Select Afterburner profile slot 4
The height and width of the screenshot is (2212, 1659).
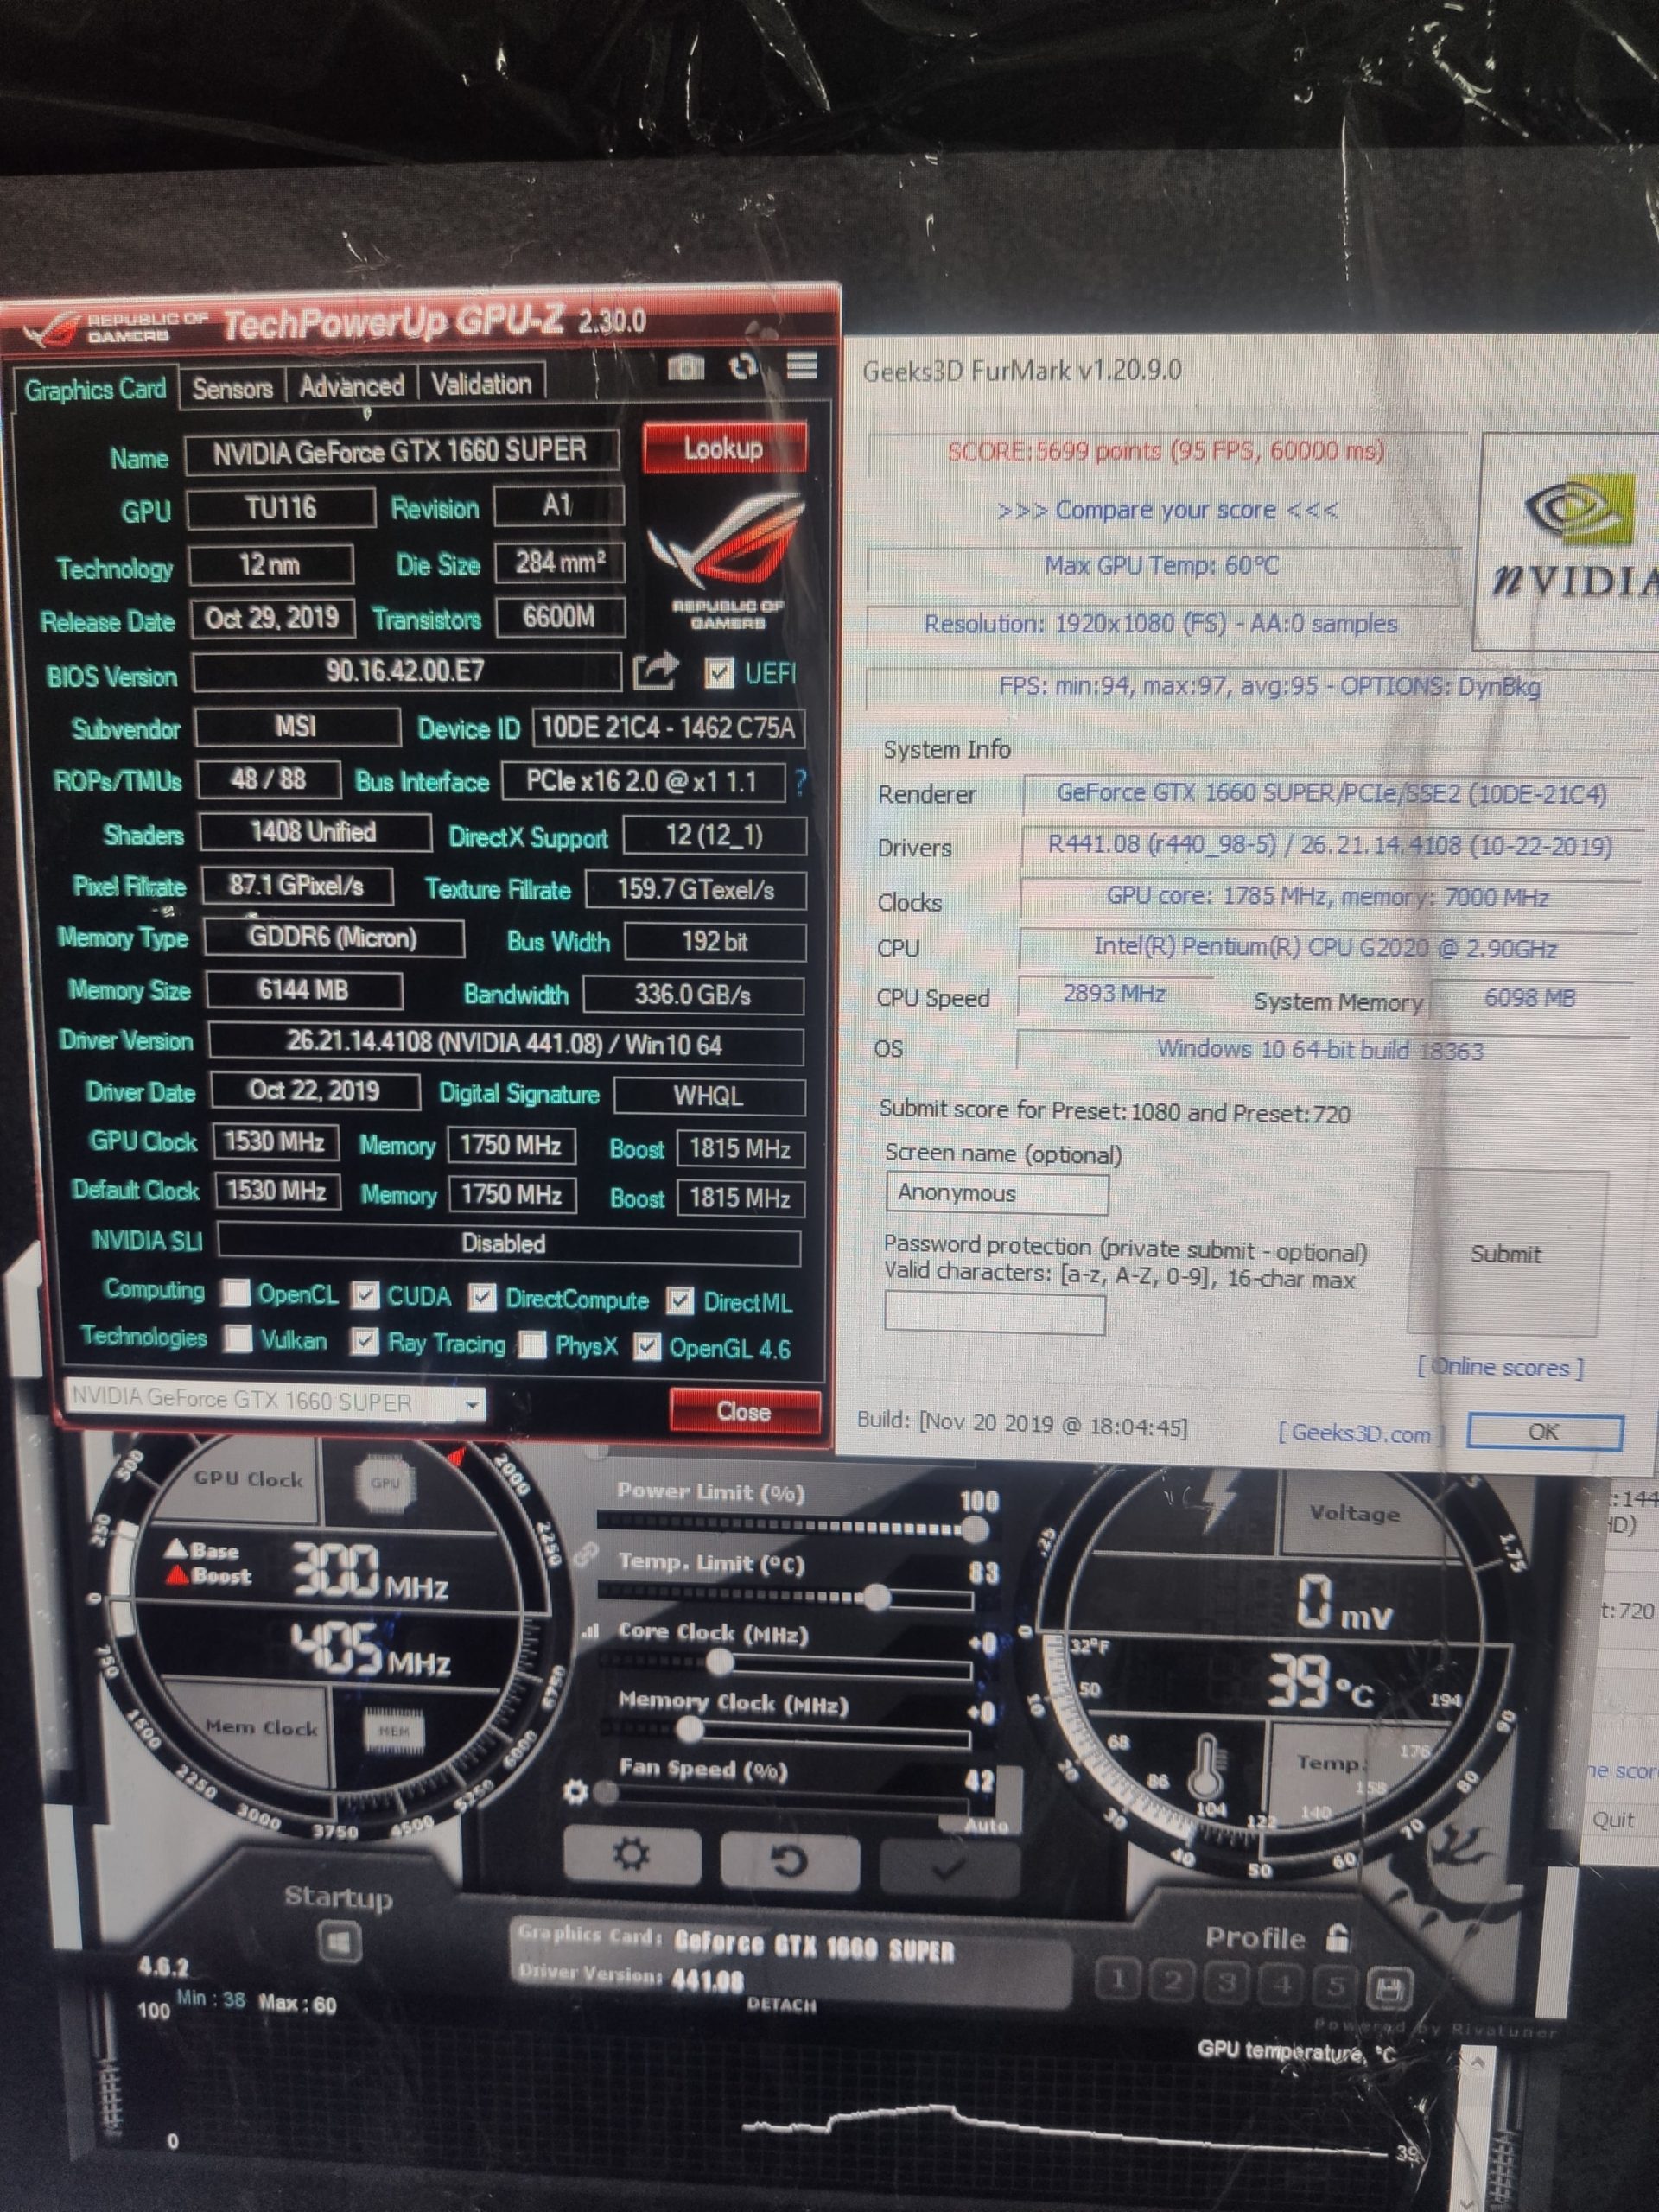1281,1984
